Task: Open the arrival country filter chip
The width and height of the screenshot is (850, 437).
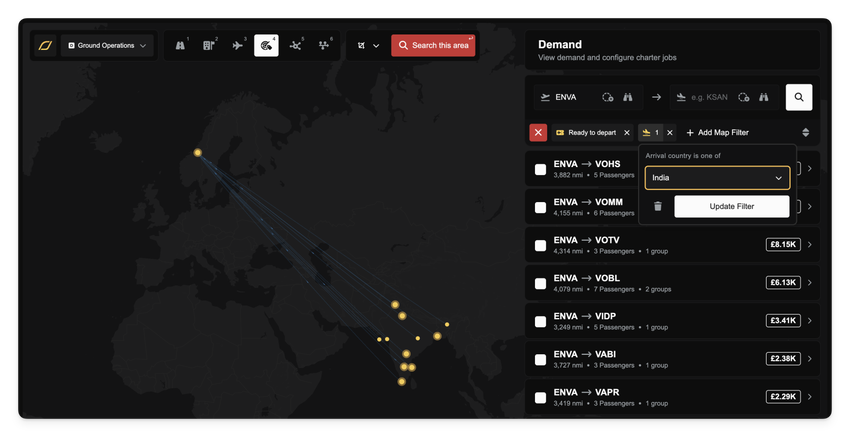Action: (x=651, y=132)
